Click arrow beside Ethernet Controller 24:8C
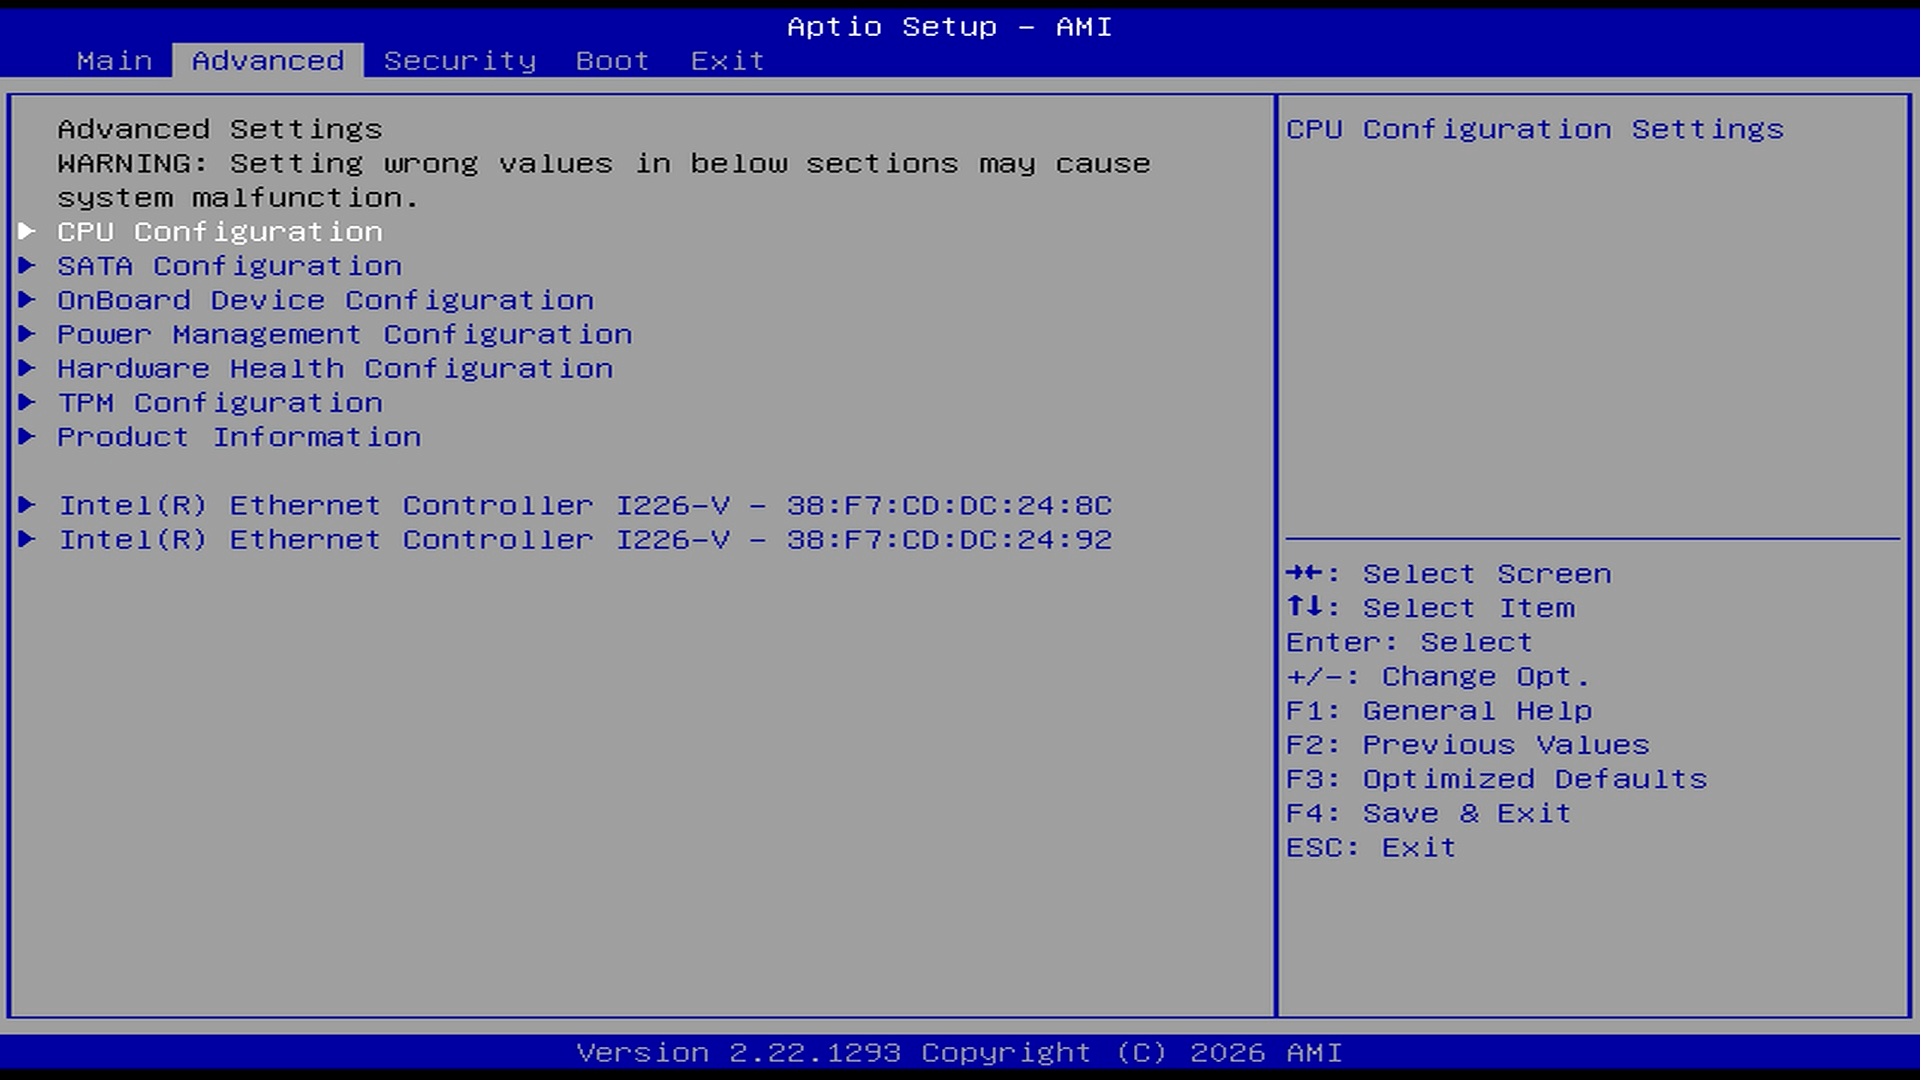This screenshot has width=1920, height=1080. click(27, 506)
